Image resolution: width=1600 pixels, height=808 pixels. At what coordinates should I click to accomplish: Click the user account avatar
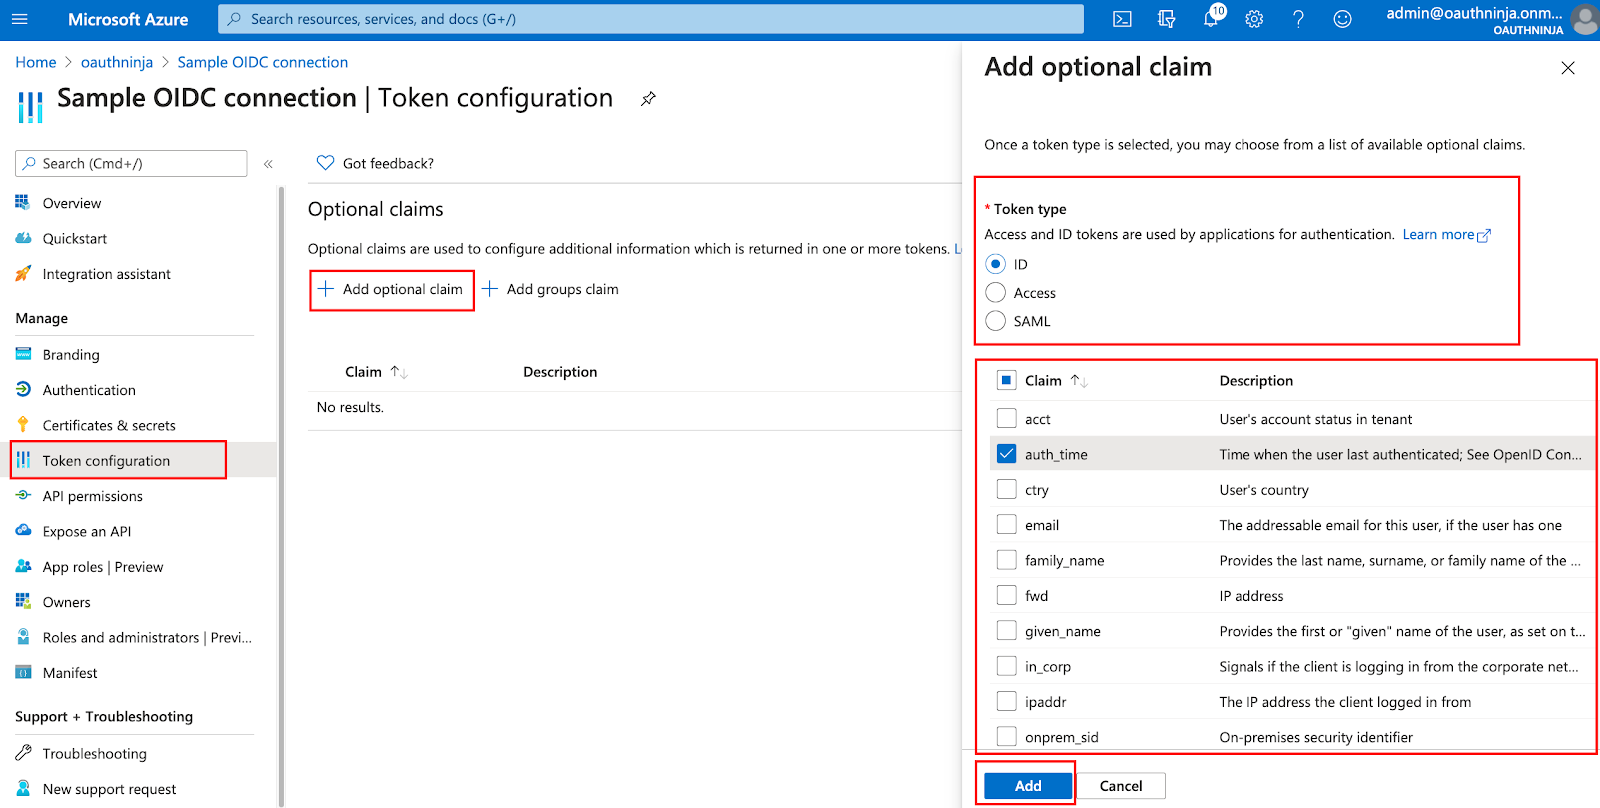click(1584, 19)
